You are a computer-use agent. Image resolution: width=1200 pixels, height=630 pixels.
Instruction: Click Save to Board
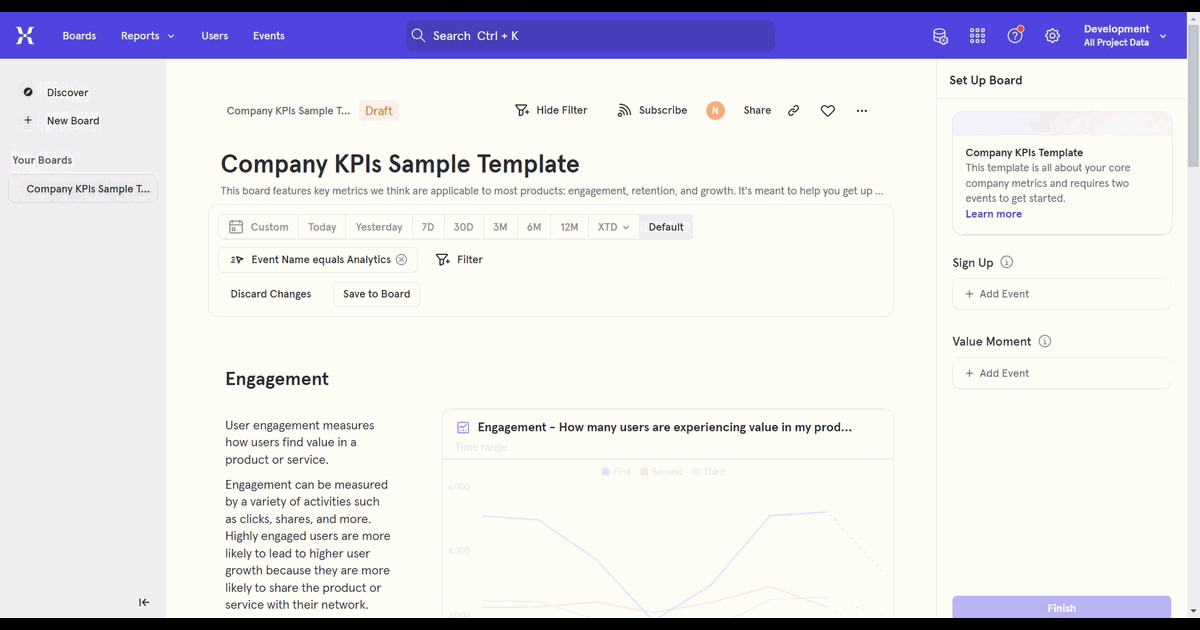[377, 294]
